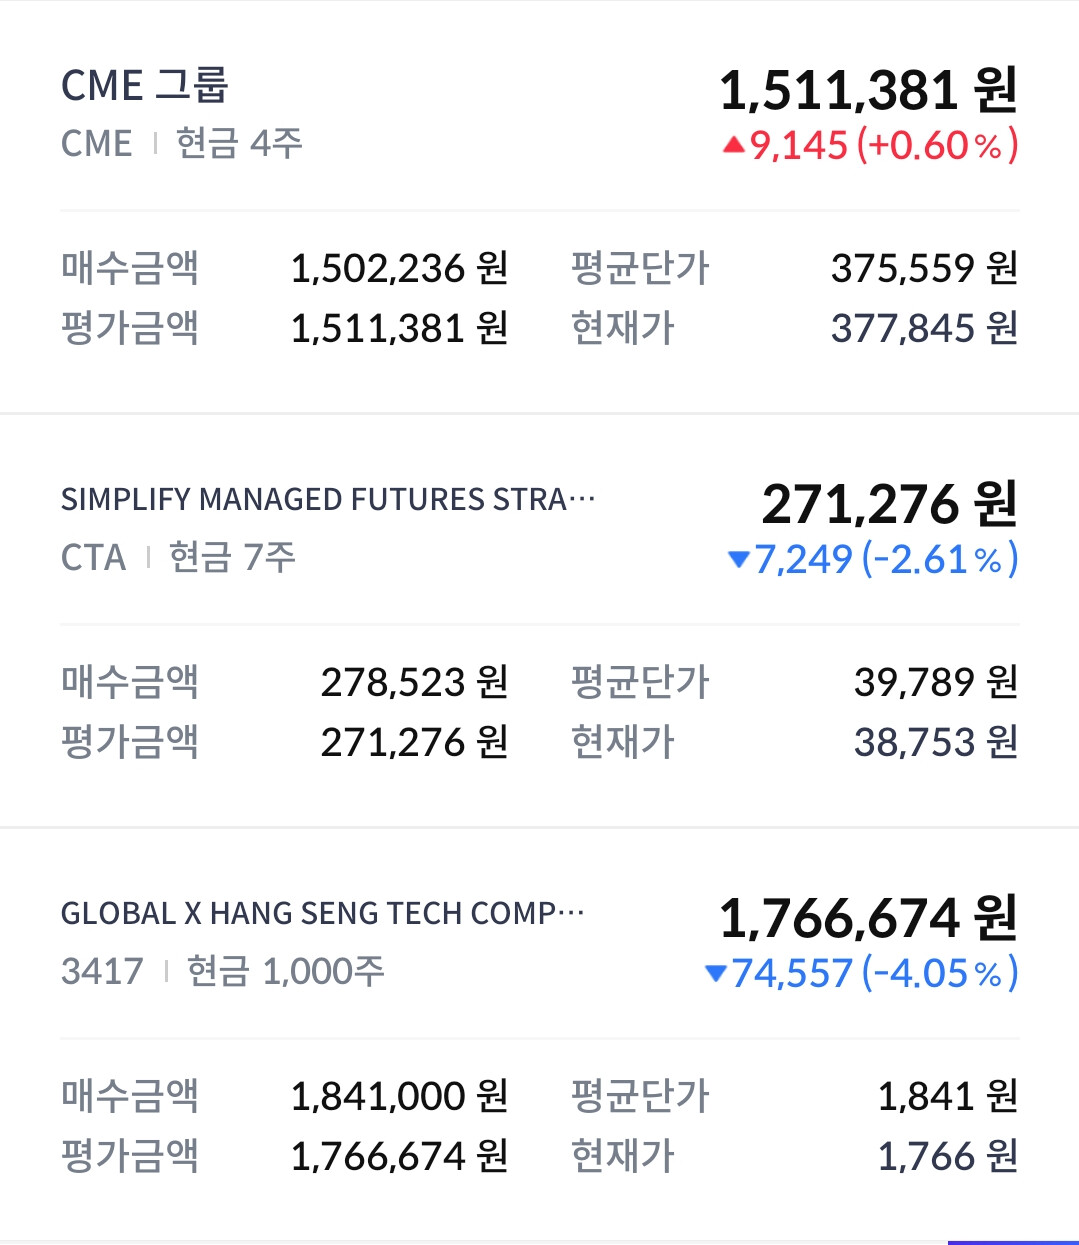Click the blue down-triangle on Hang Seng Tech
This screenshot has height=1245, width=1079.
(715, 973)
